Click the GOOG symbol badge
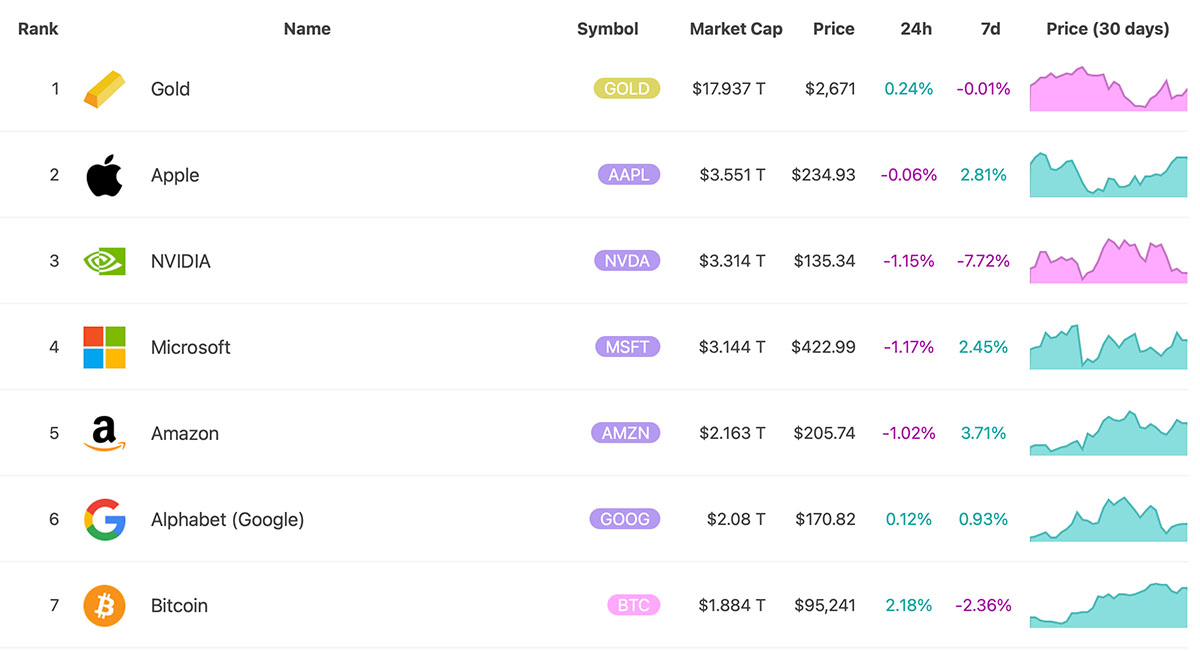The height and width of the screenshot is (651, 1200). (625, 519)
